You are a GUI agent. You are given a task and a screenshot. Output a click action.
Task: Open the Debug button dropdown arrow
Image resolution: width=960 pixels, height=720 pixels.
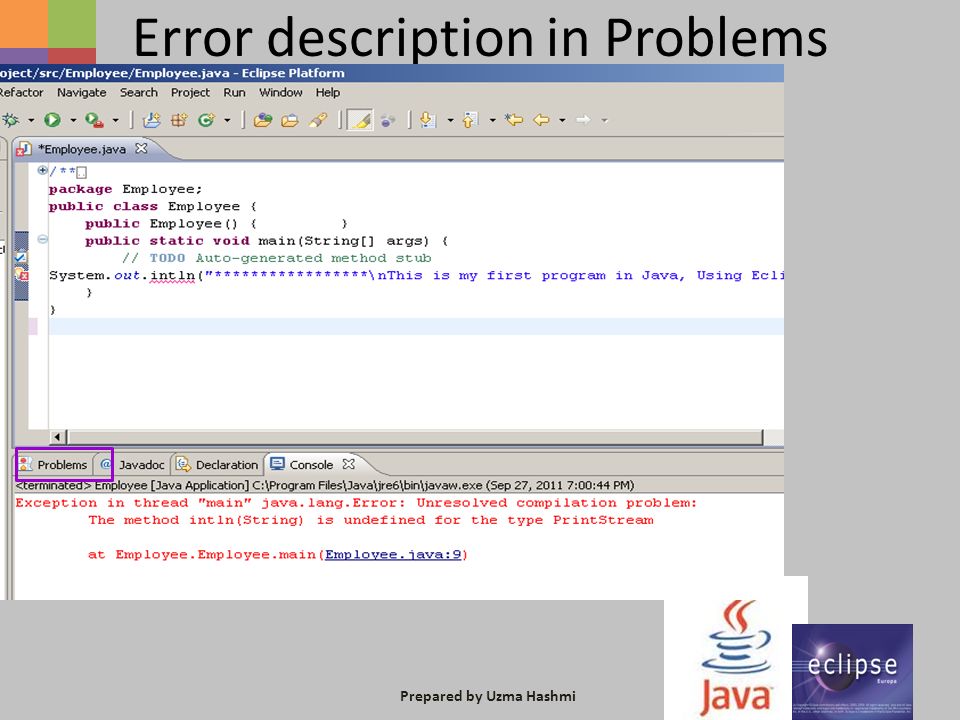[31, 121]
